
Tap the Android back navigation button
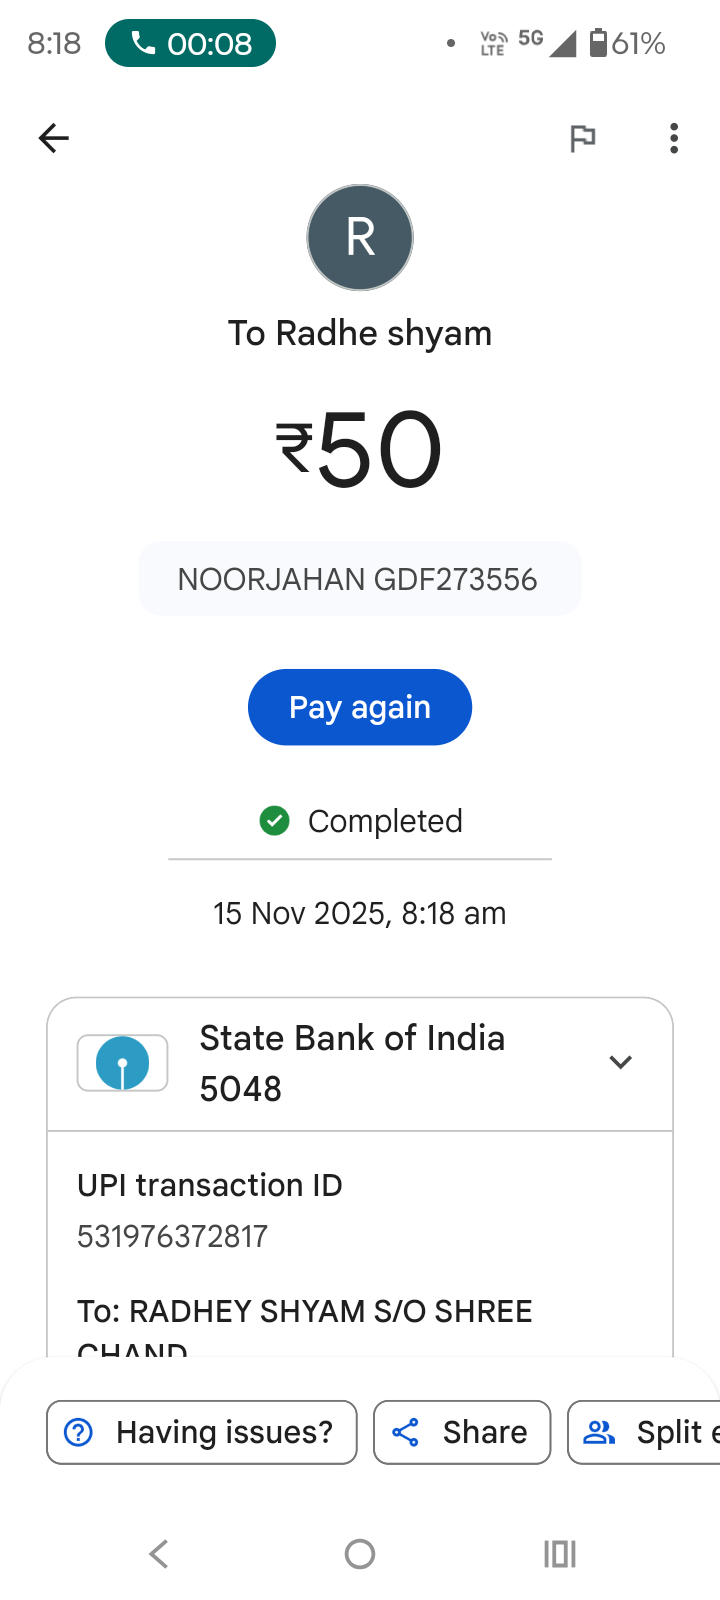click(x=159, y=1553)
